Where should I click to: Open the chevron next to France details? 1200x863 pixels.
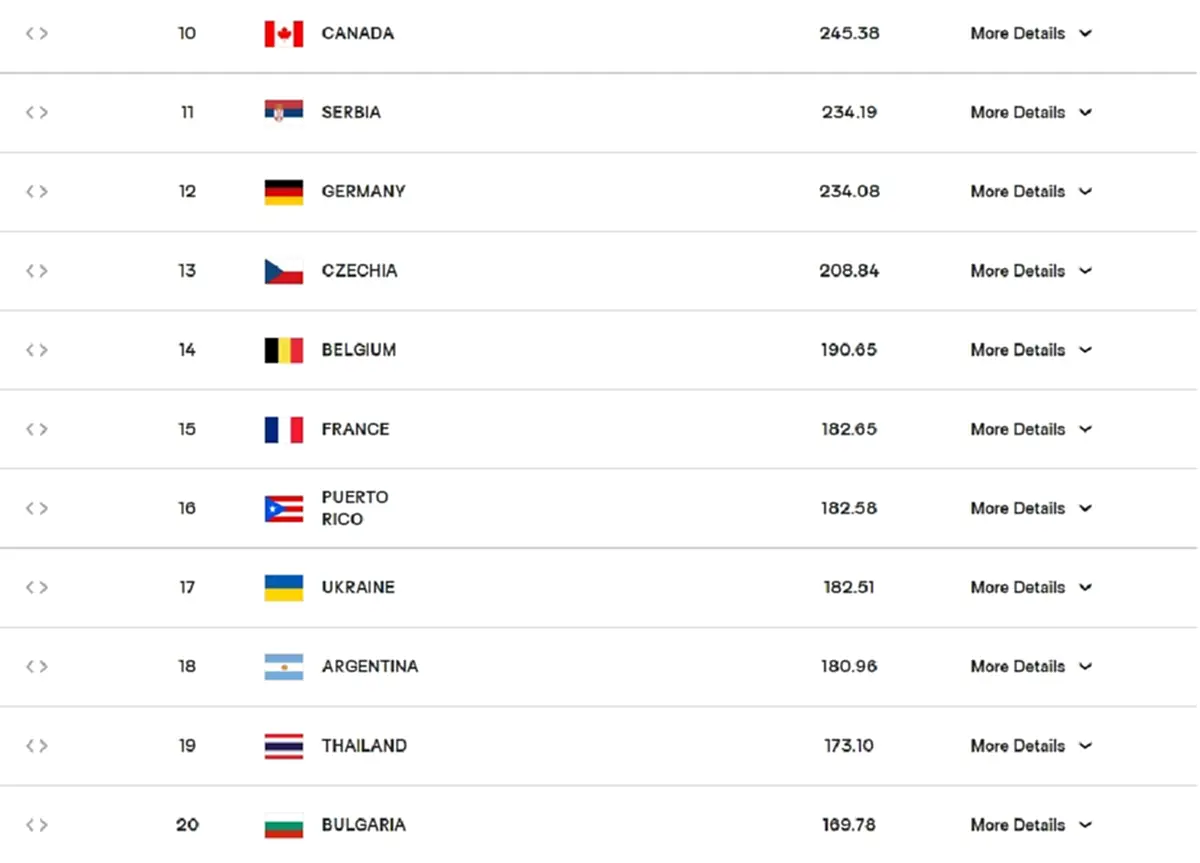1086,430
